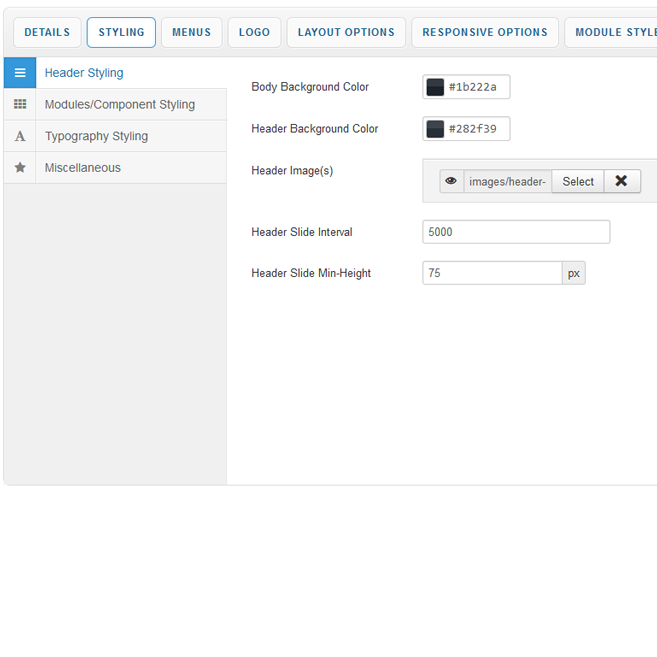Select Typography Styling in sidebar
Image resolution: width=657 pixels, height=657 pixels.
96,137
